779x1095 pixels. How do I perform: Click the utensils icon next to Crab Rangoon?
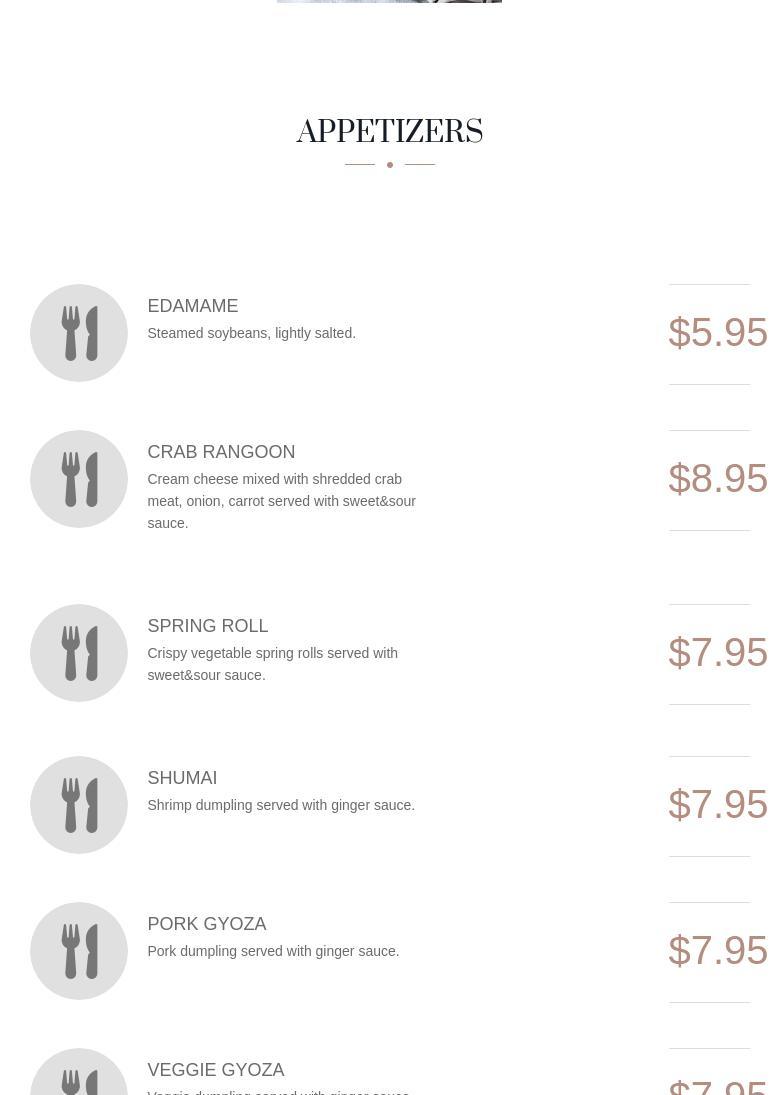coord(79,479)
